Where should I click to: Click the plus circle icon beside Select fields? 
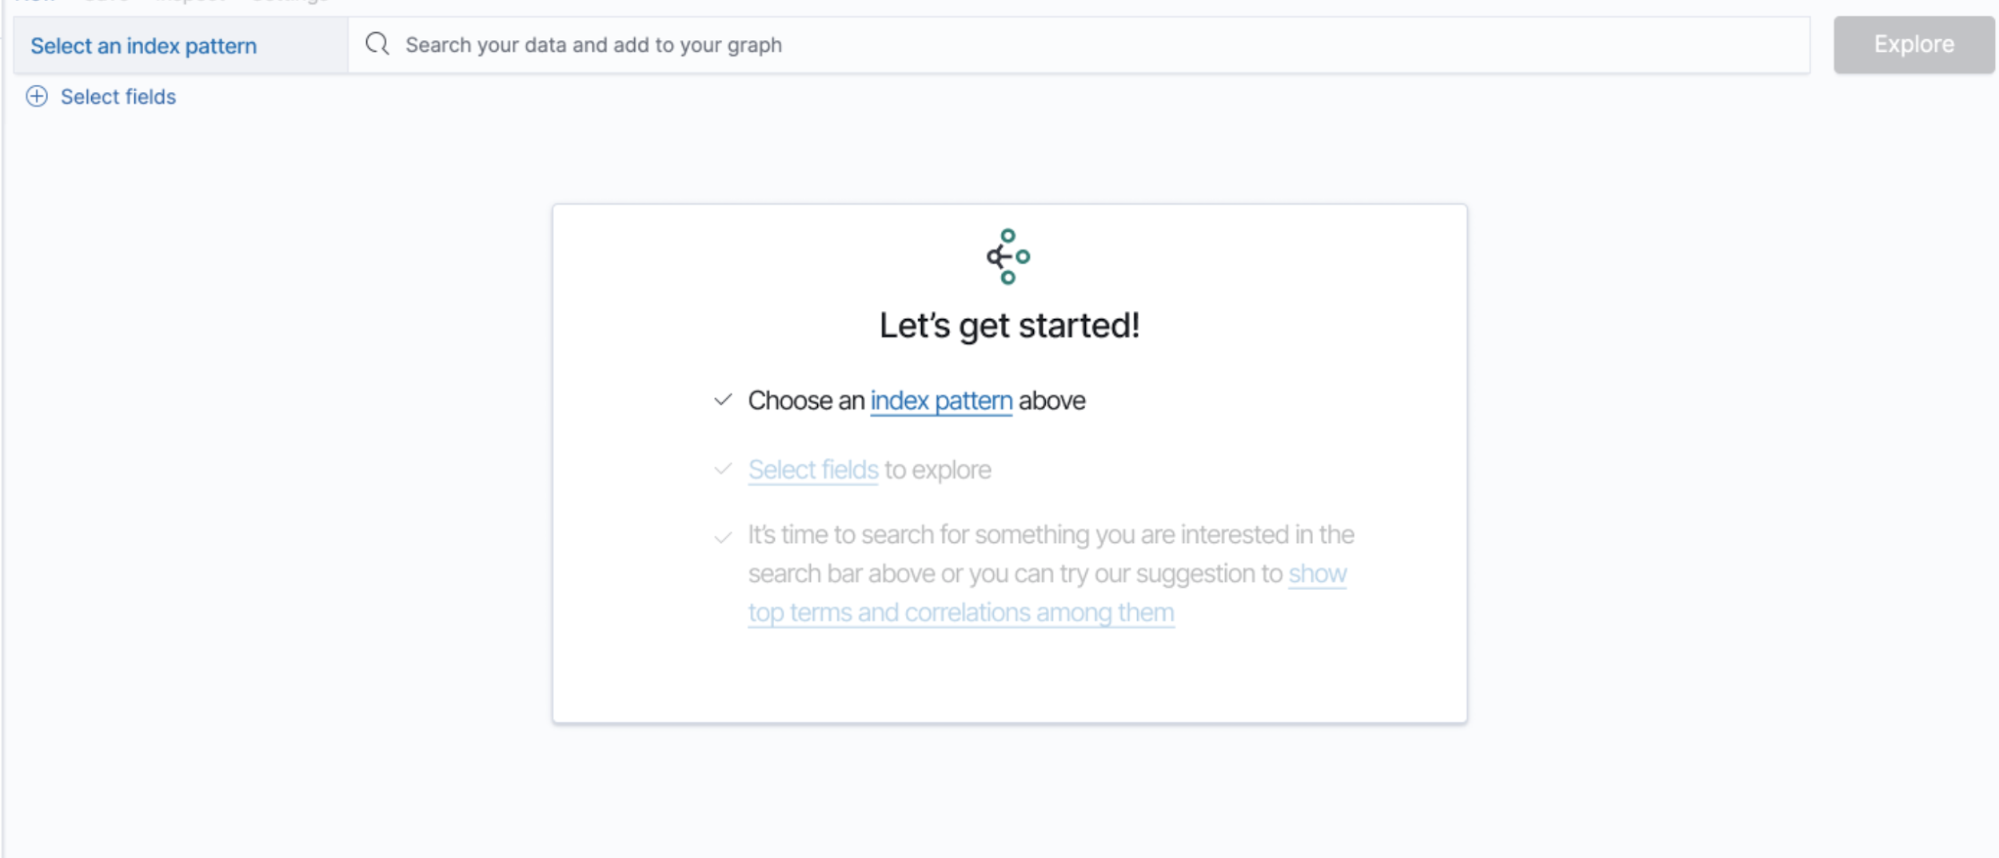pos(37,97)
